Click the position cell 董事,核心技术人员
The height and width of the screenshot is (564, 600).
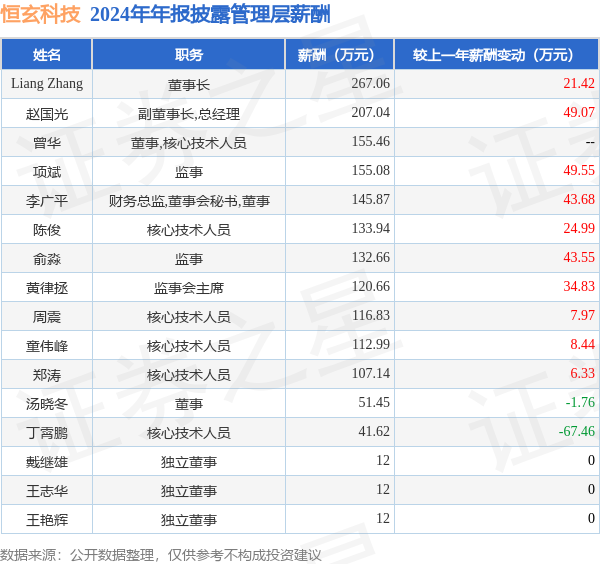click(189, 143)
